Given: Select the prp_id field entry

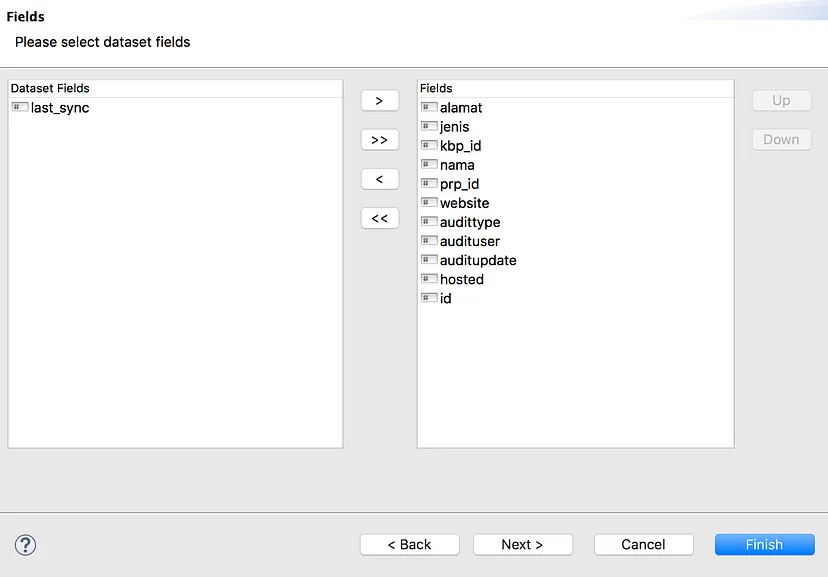Looking at the screenshot, I should [x=459, y=184].
